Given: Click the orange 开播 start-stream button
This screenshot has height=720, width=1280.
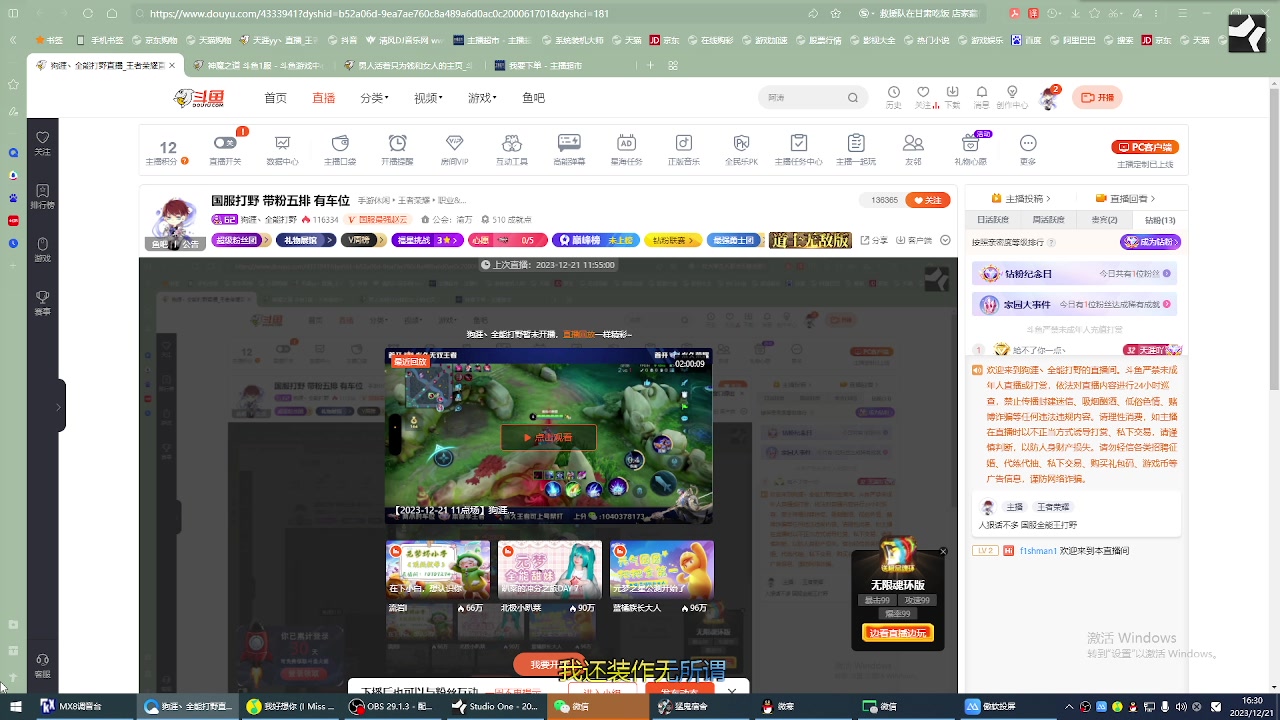Looking at the screenshot, I should [1098, 98].
